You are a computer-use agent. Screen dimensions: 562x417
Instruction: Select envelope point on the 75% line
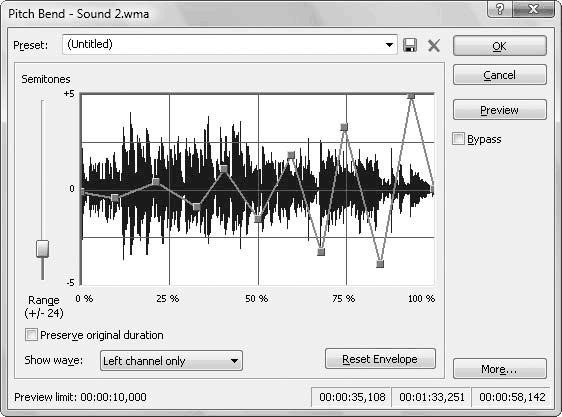click(344, 127)
